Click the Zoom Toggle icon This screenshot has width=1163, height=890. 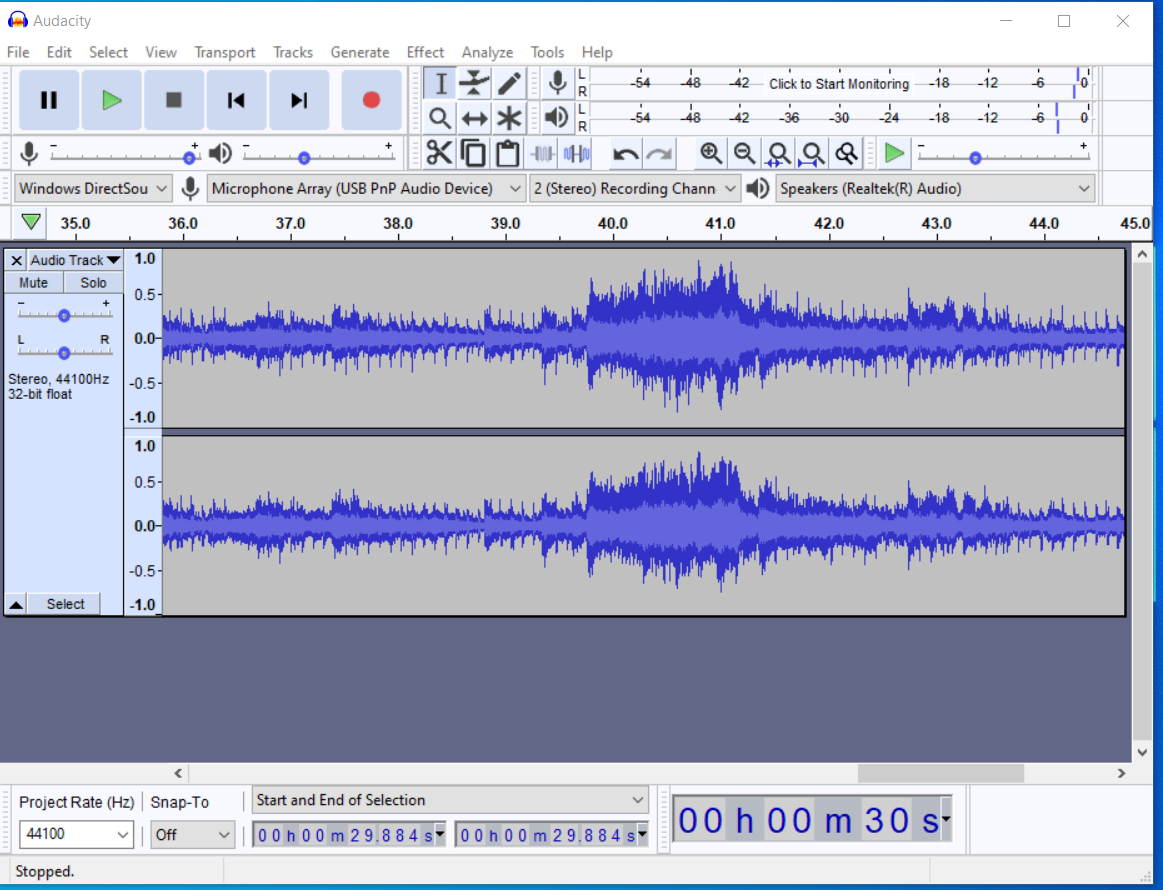pyautogui.click(x=846, y=154)
